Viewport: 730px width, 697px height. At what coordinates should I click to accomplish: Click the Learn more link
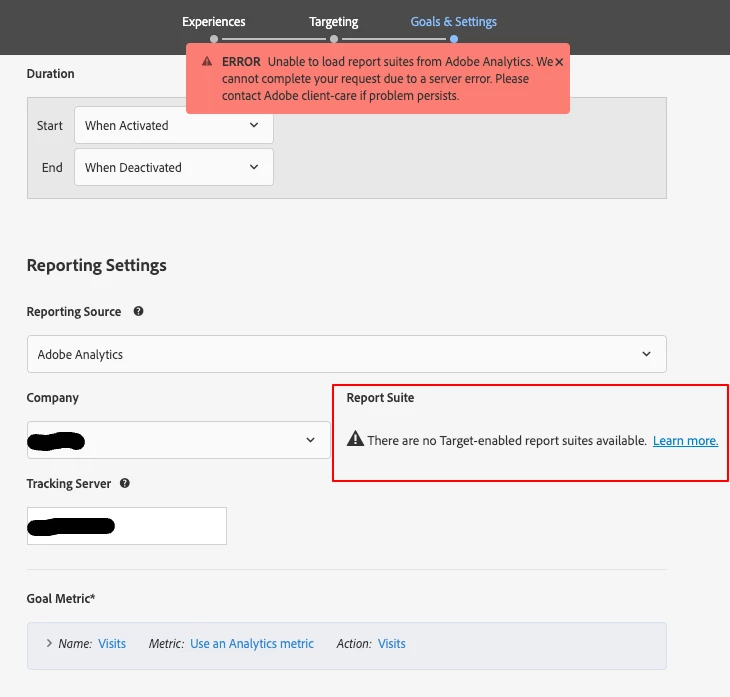(x=685, y=440)
